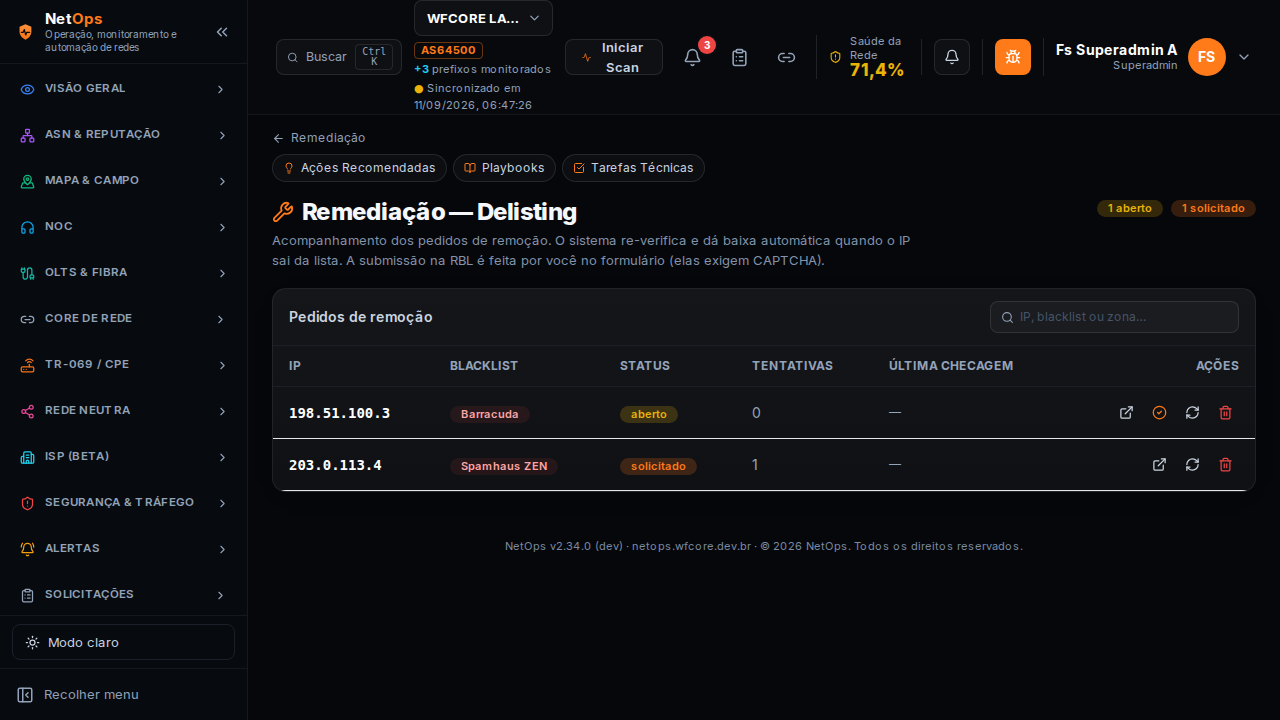Re-check 198.51.100.3 blacklist status
1280x720 pixels.
click(1192, 412)
